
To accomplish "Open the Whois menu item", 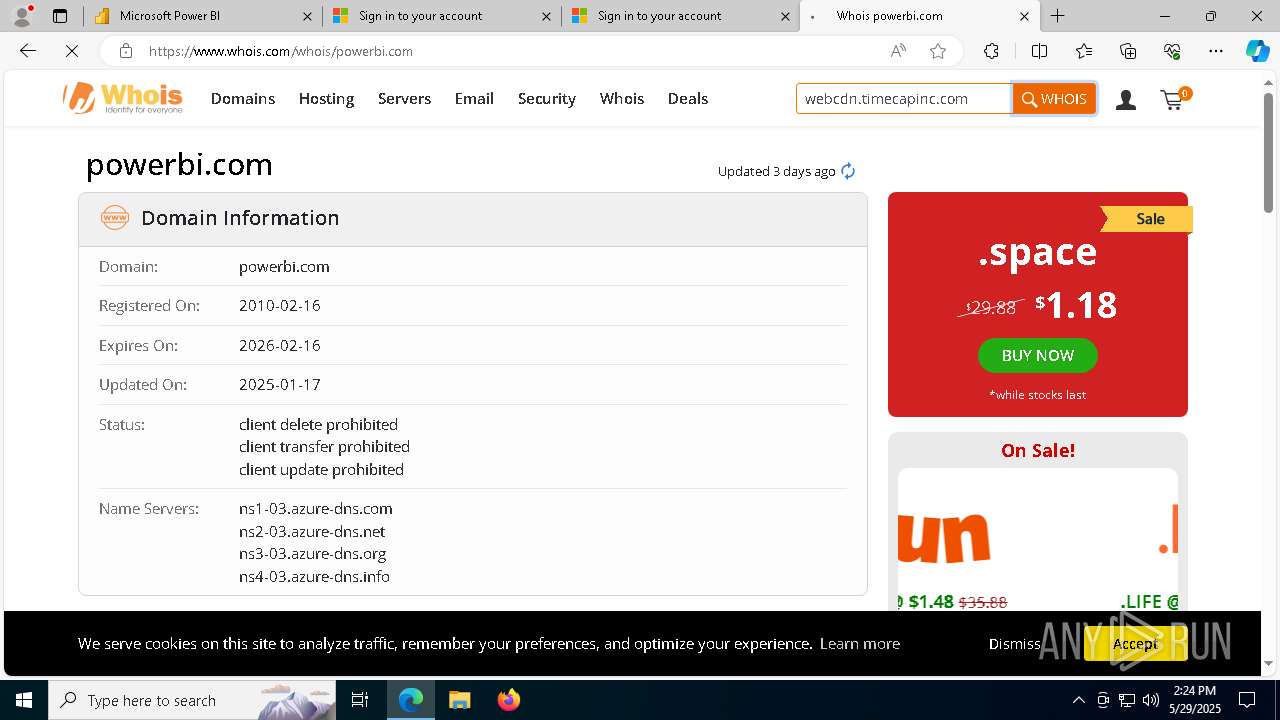I will (622, 98).
